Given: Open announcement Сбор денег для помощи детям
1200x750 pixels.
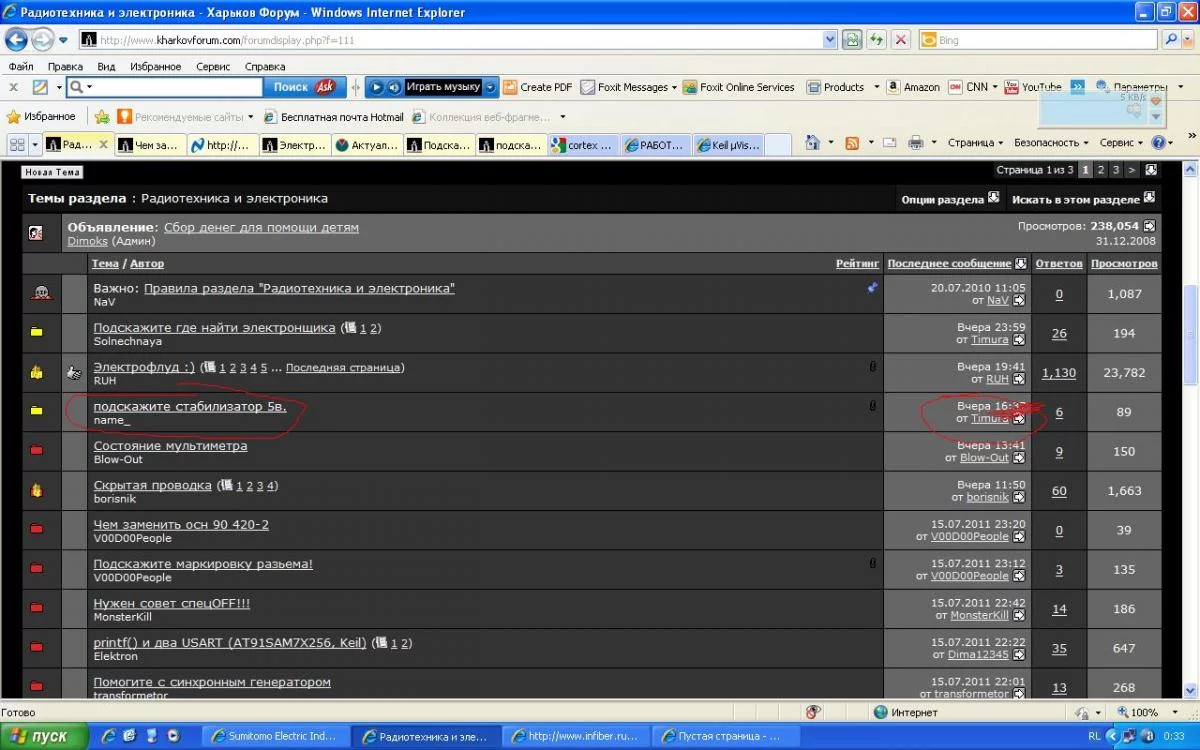Looking at the screenshot, I should coord(261,227).
